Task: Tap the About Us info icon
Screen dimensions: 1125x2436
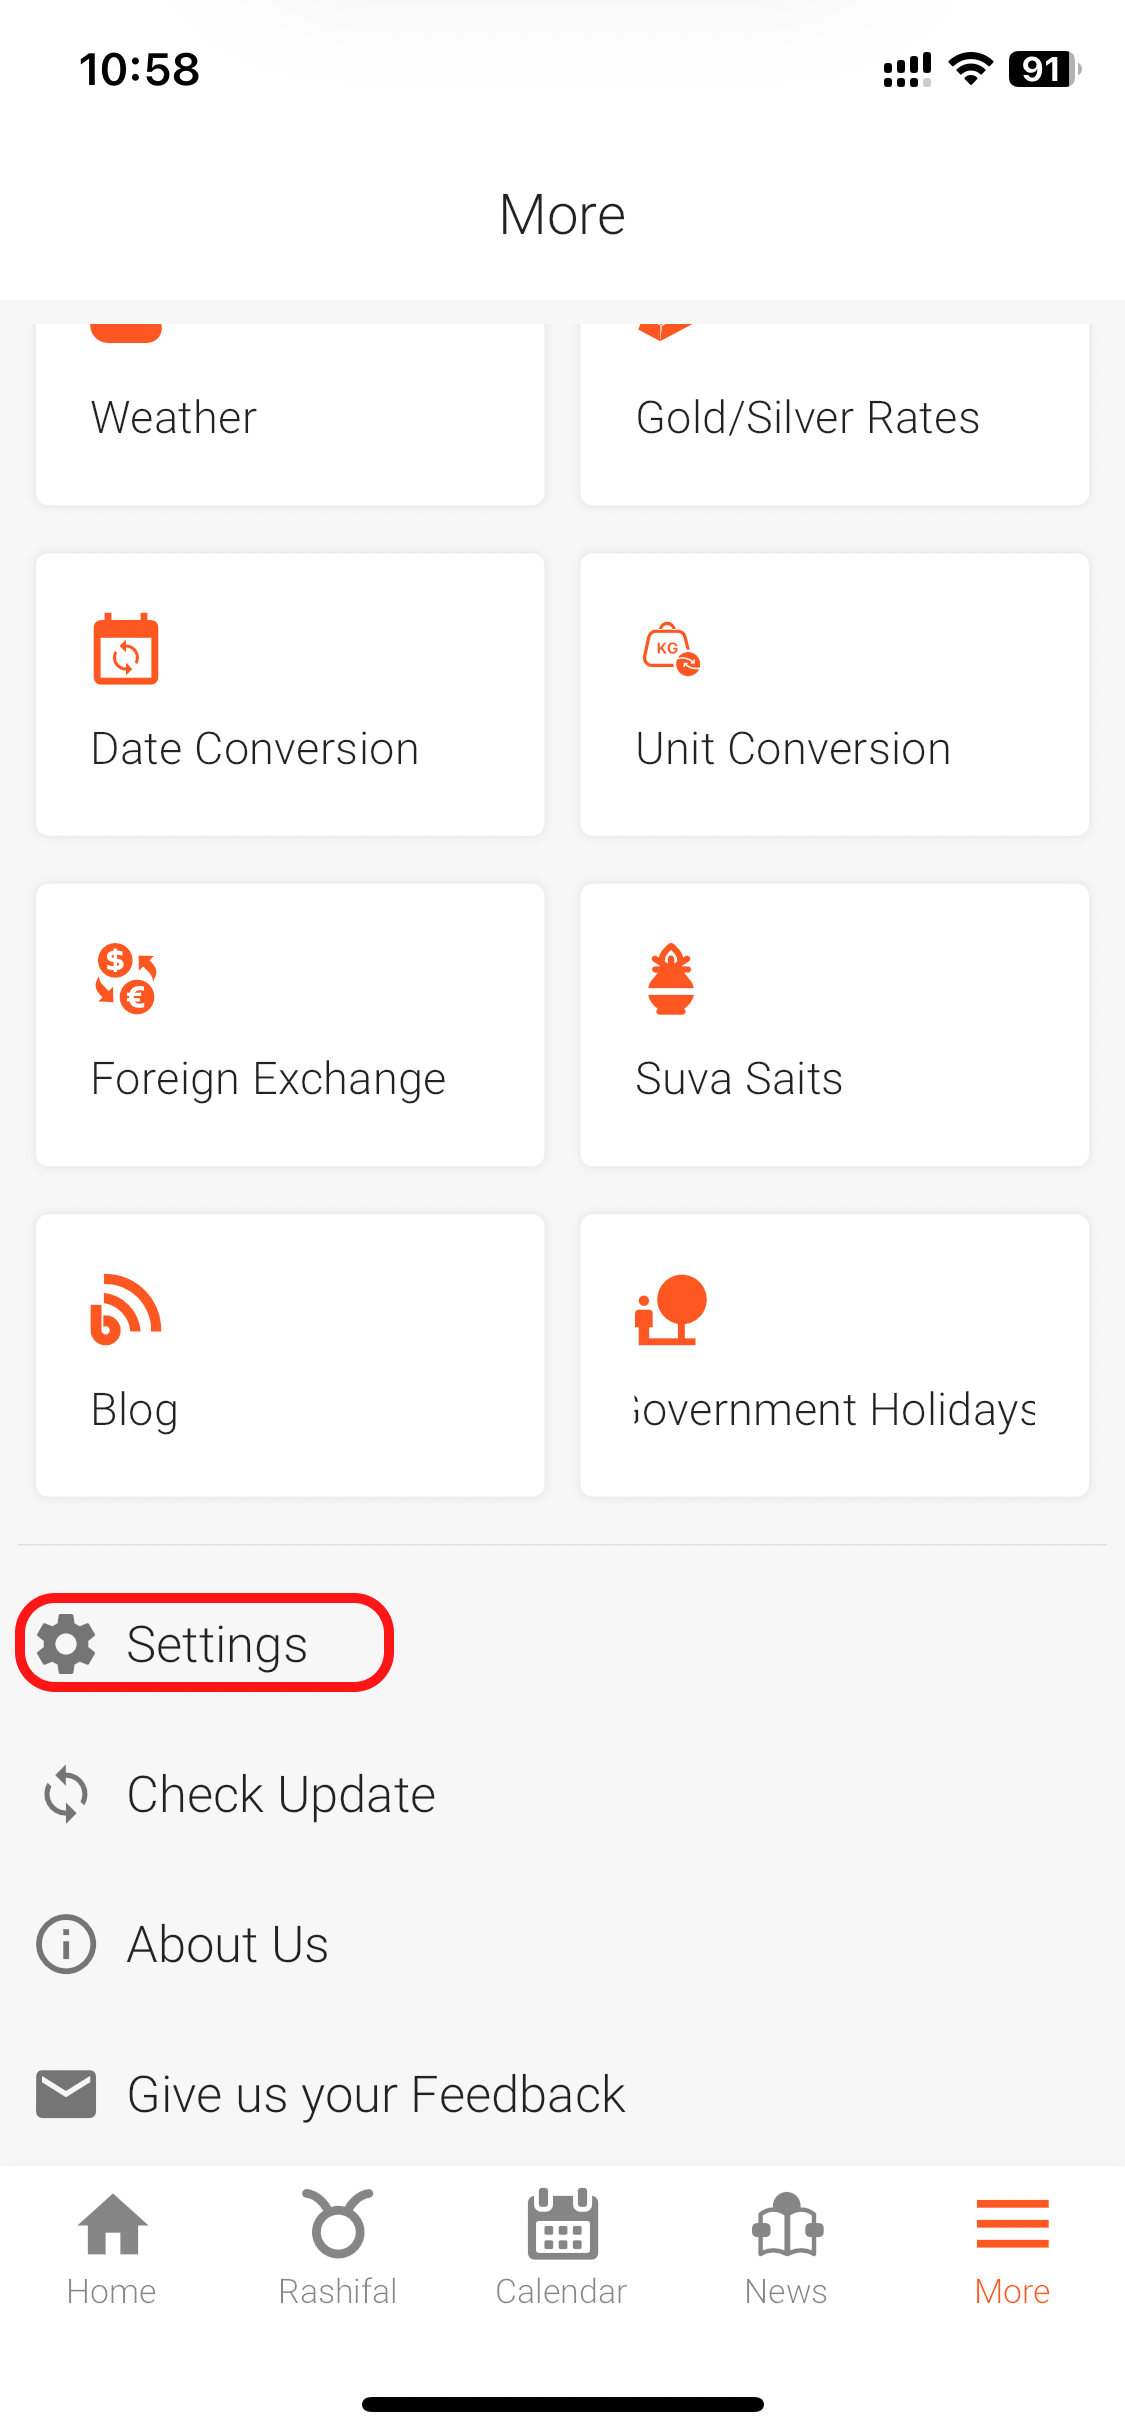Action: pos(66,1944)
